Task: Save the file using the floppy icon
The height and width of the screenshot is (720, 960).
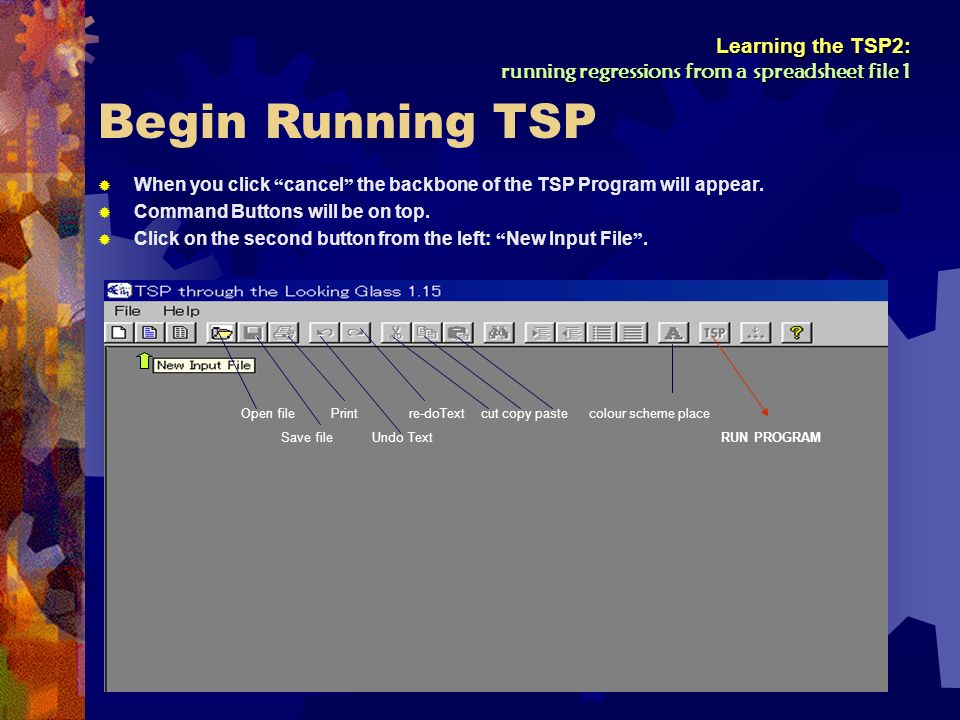Action: 252,332
